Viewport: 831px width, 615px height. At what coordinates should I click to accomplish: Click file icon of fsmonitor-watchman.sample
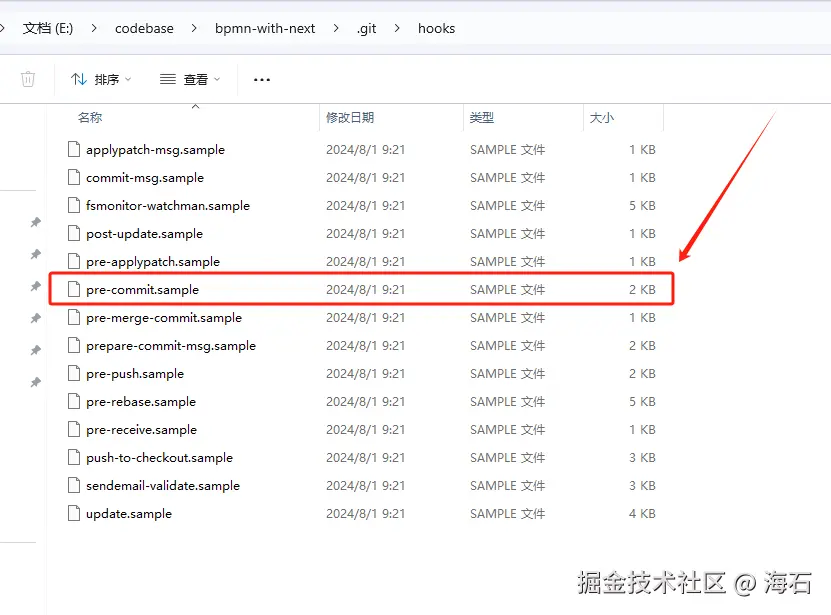(74, 205)
